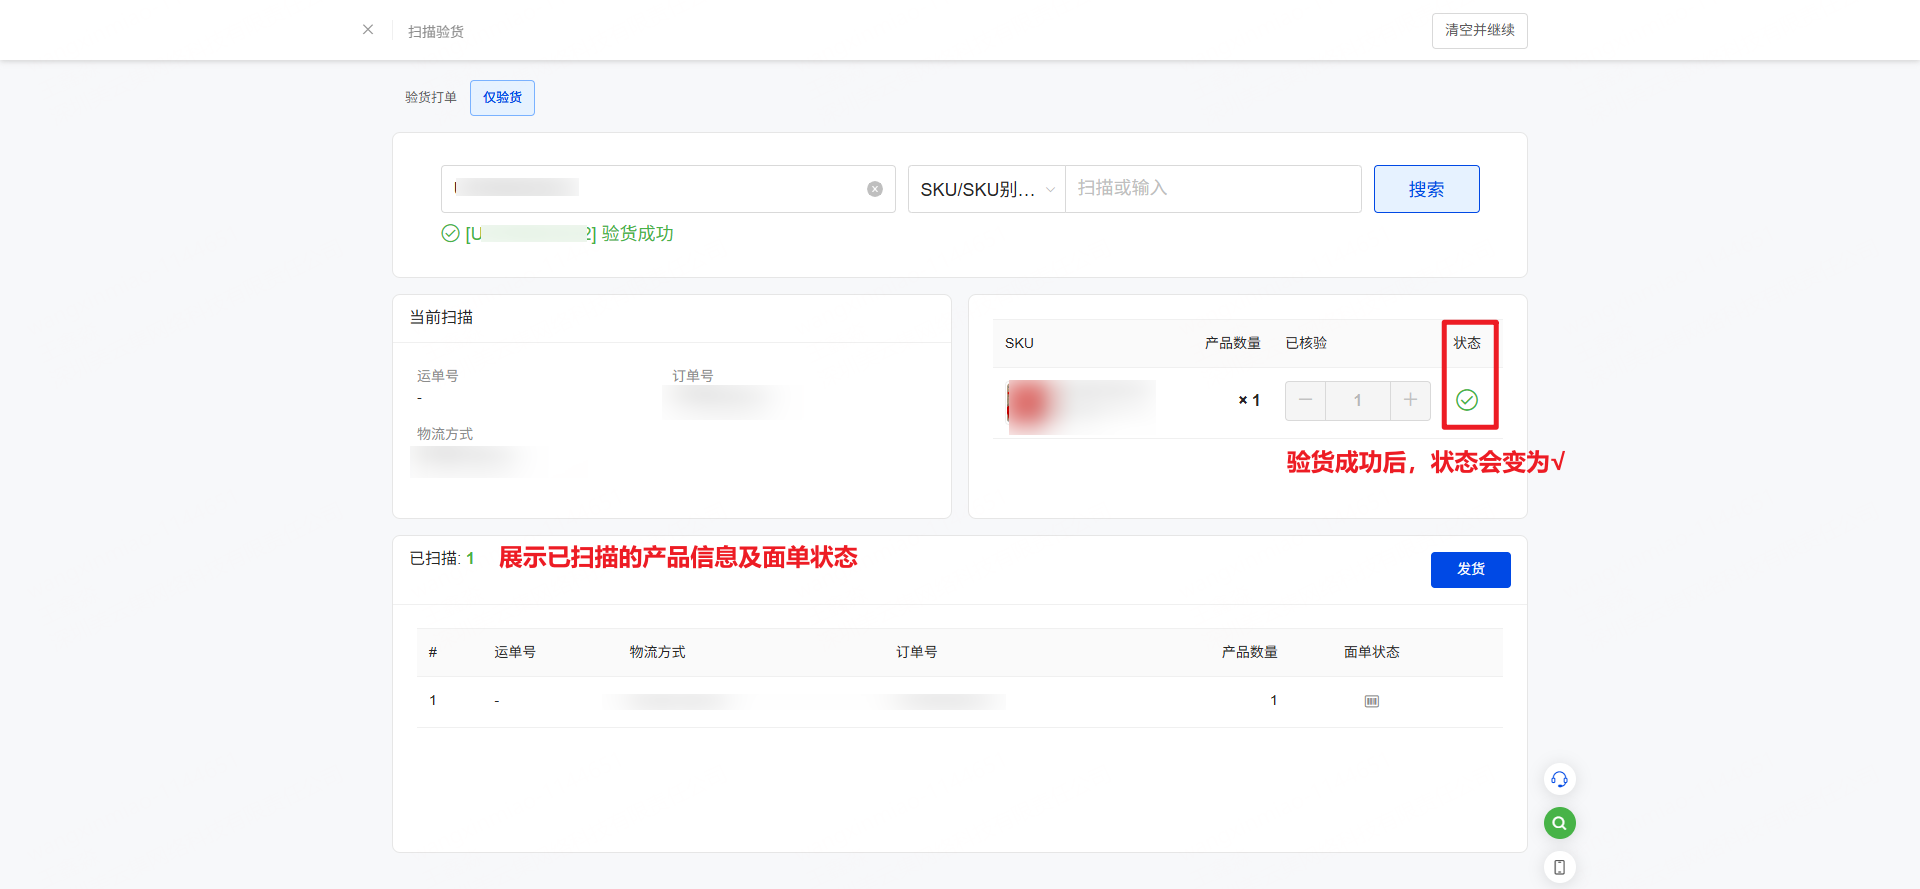Increase verified quantity with plus button
Screen dimensions: 1920x889
[x=1410, y=400]
